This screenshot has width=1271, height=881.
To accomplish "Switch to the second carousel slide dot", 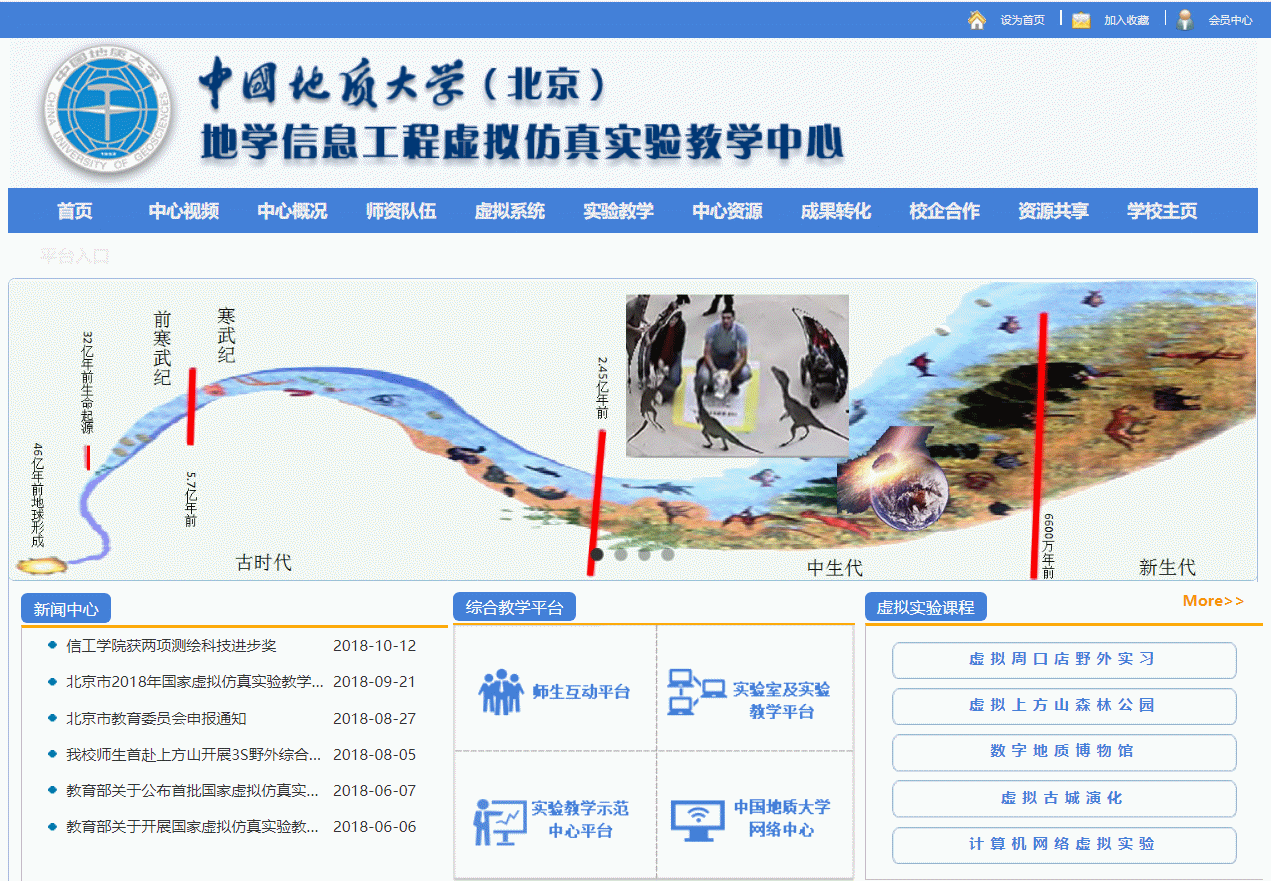I will tap(621, 554).
